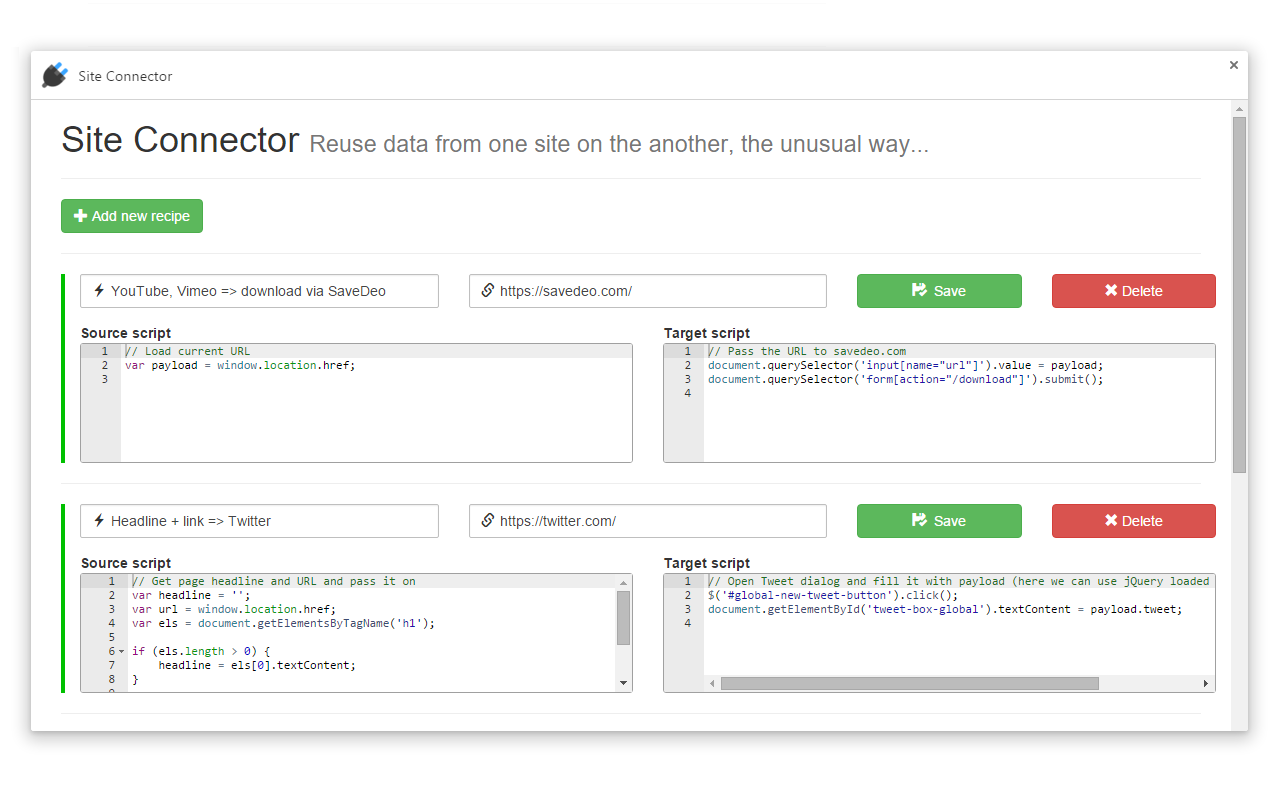
Task: Save the SaveDeo recipe
Action: [x=939, y=291]
